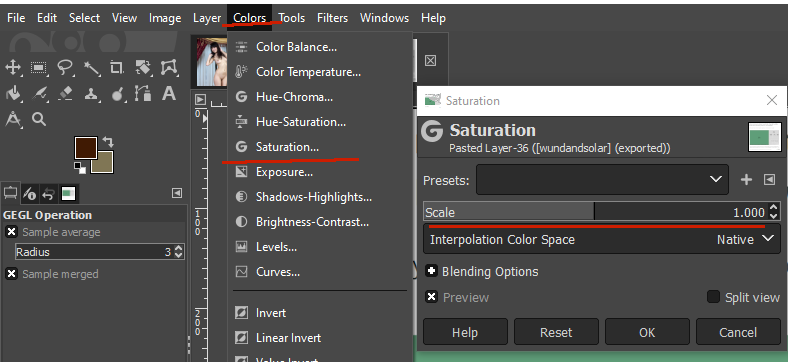The image size is (788, 362).
Task: Select the Zoom magnifier tool
Action: tap(39, 119)
